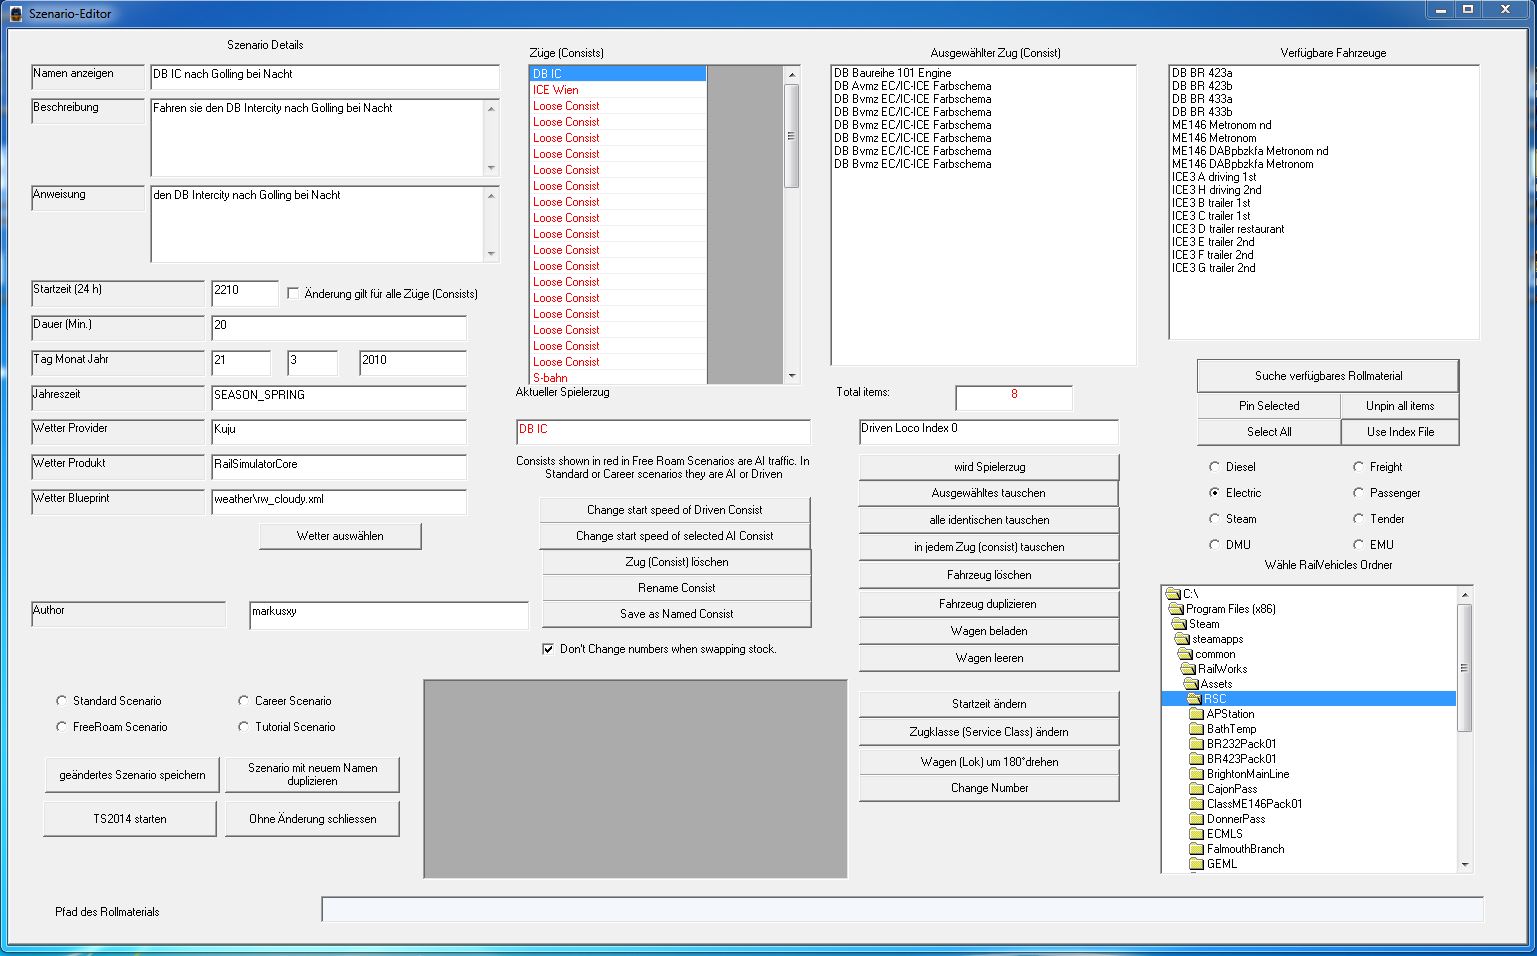Image resolution: width=1537 pixels, height=956 pixels.
Task: Uncheck 'Don't Change numbers when swapping stock'
Action: 548,649
